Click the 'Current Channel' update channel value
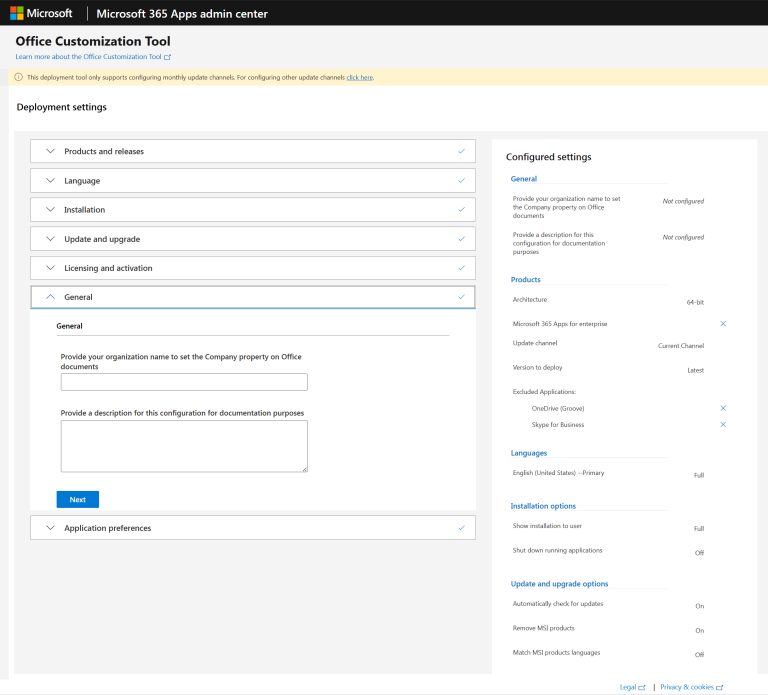 (x=681, y=346)
